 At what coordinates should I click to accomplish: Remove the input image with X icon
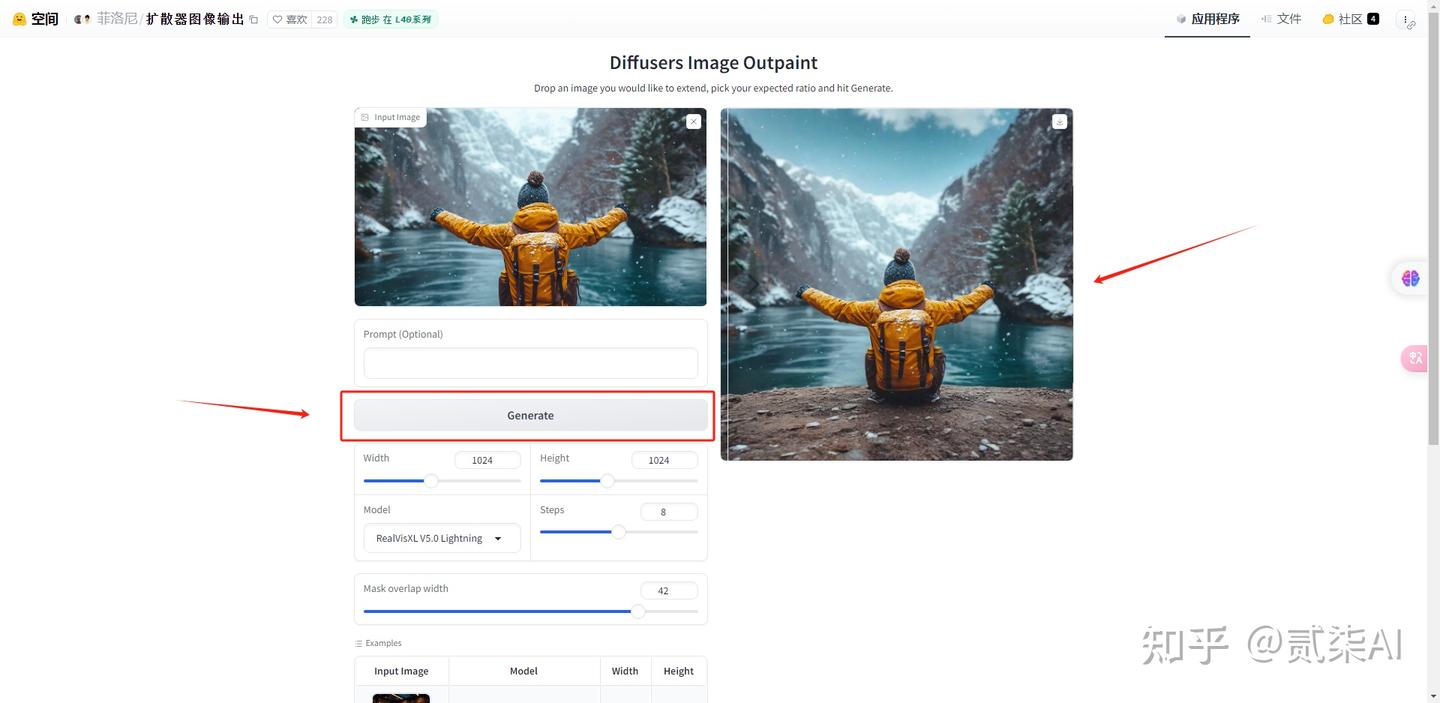[693, 121]
